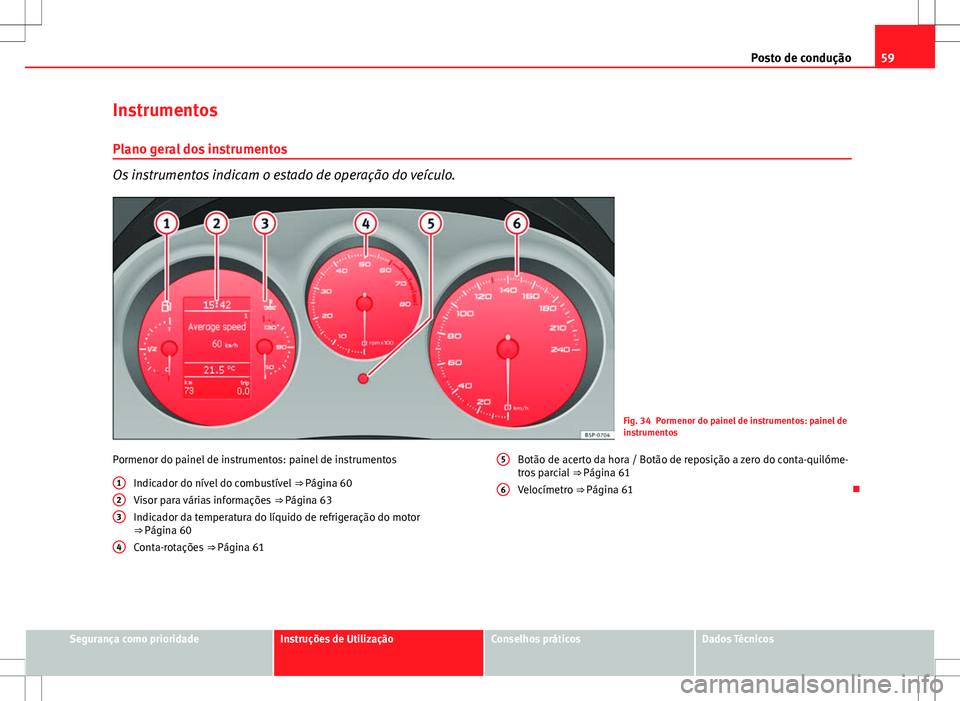
Task: Click the coolant temperature icon on gauge
Action: [x=269, y=304]
